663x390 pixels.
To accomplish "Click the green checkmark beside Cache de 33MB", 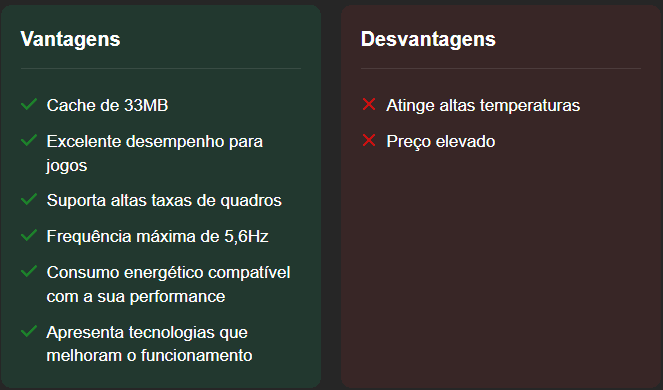I will [29, 104].
